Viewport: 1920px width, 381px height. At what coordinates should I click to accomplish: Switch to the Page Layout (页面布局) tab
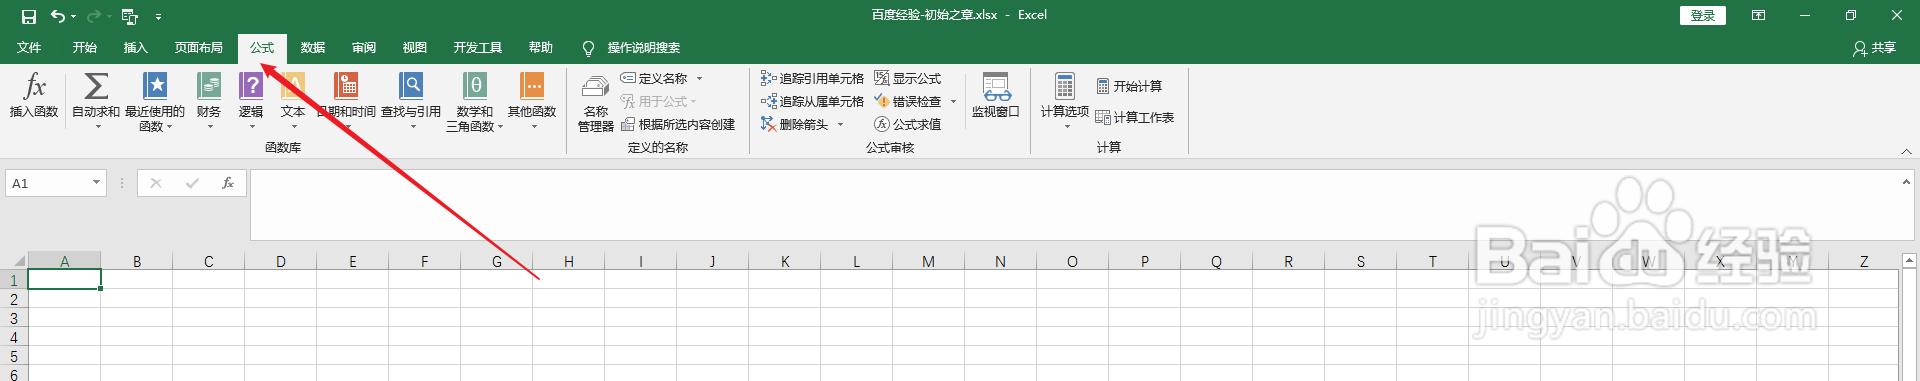coord(199,48)
